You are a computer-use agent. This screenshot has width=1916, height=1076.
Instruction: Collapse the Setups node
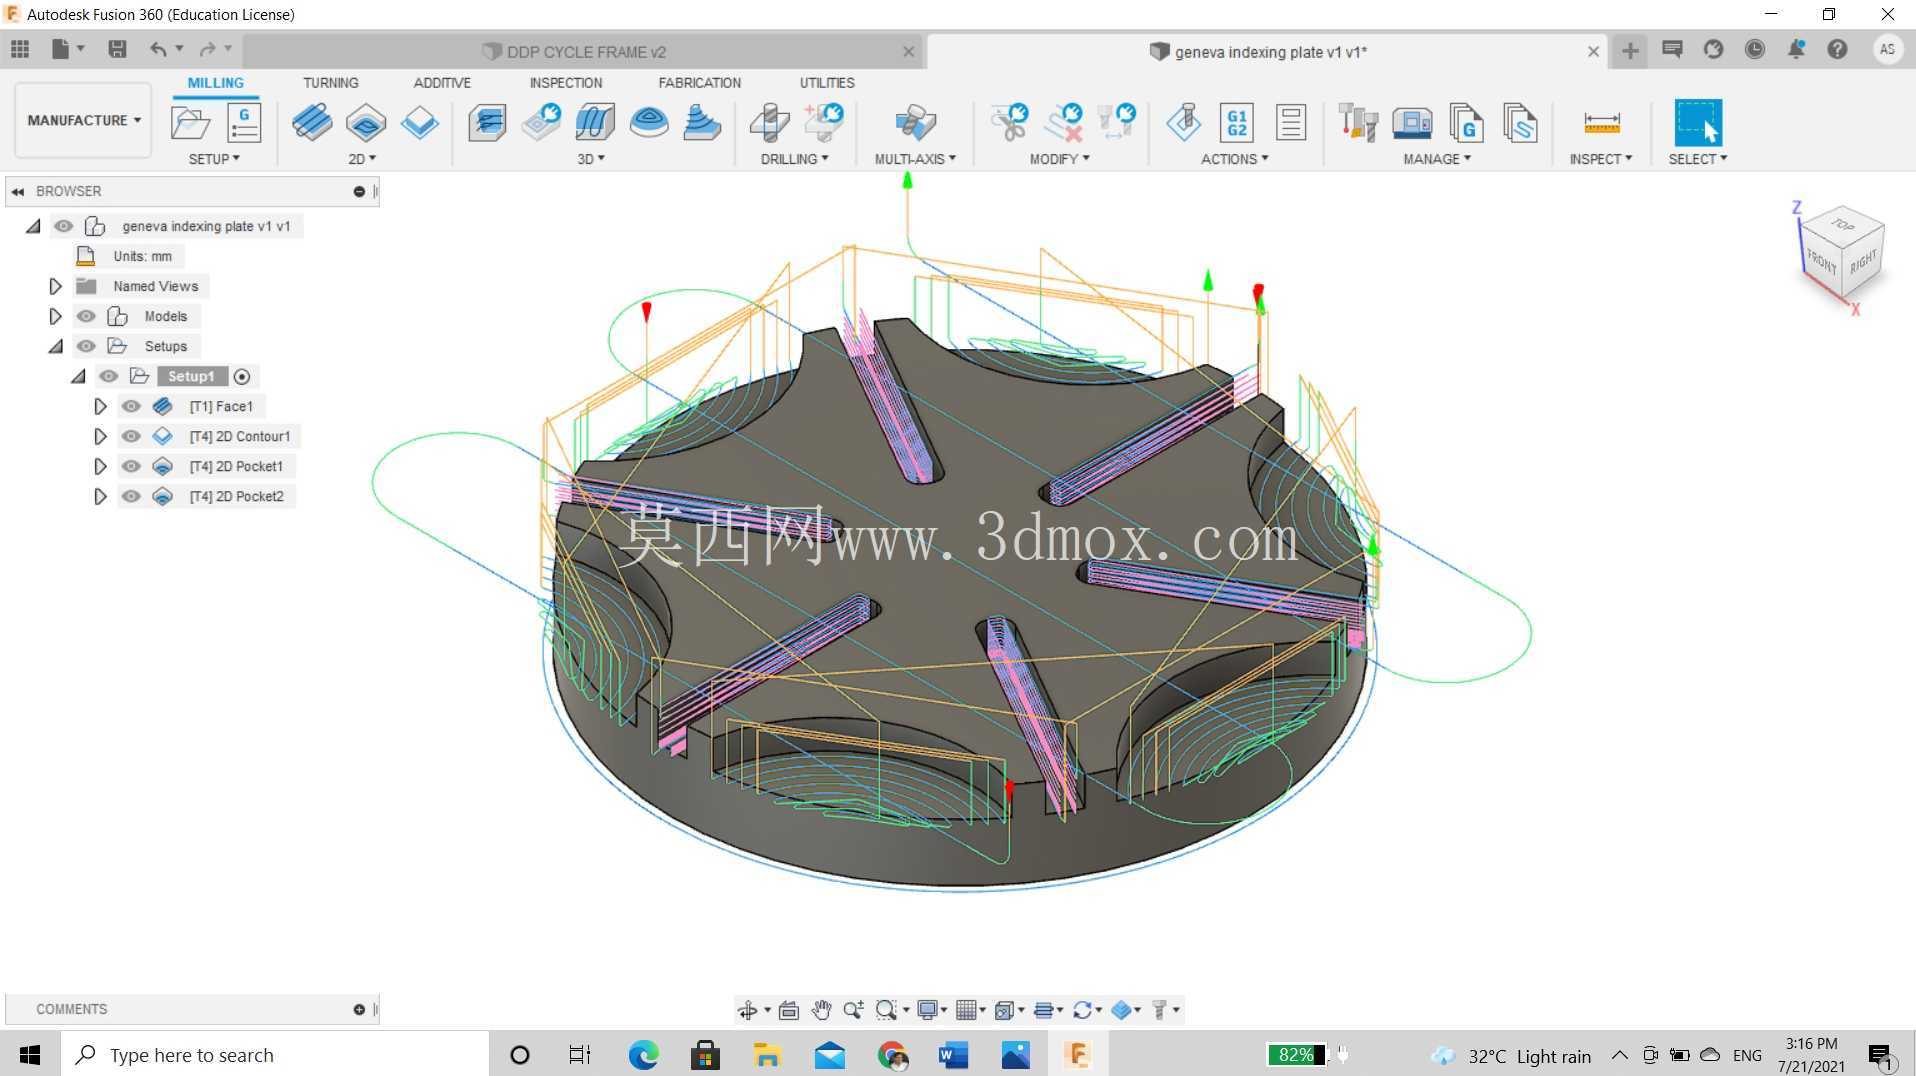click(x=55, y=347)
